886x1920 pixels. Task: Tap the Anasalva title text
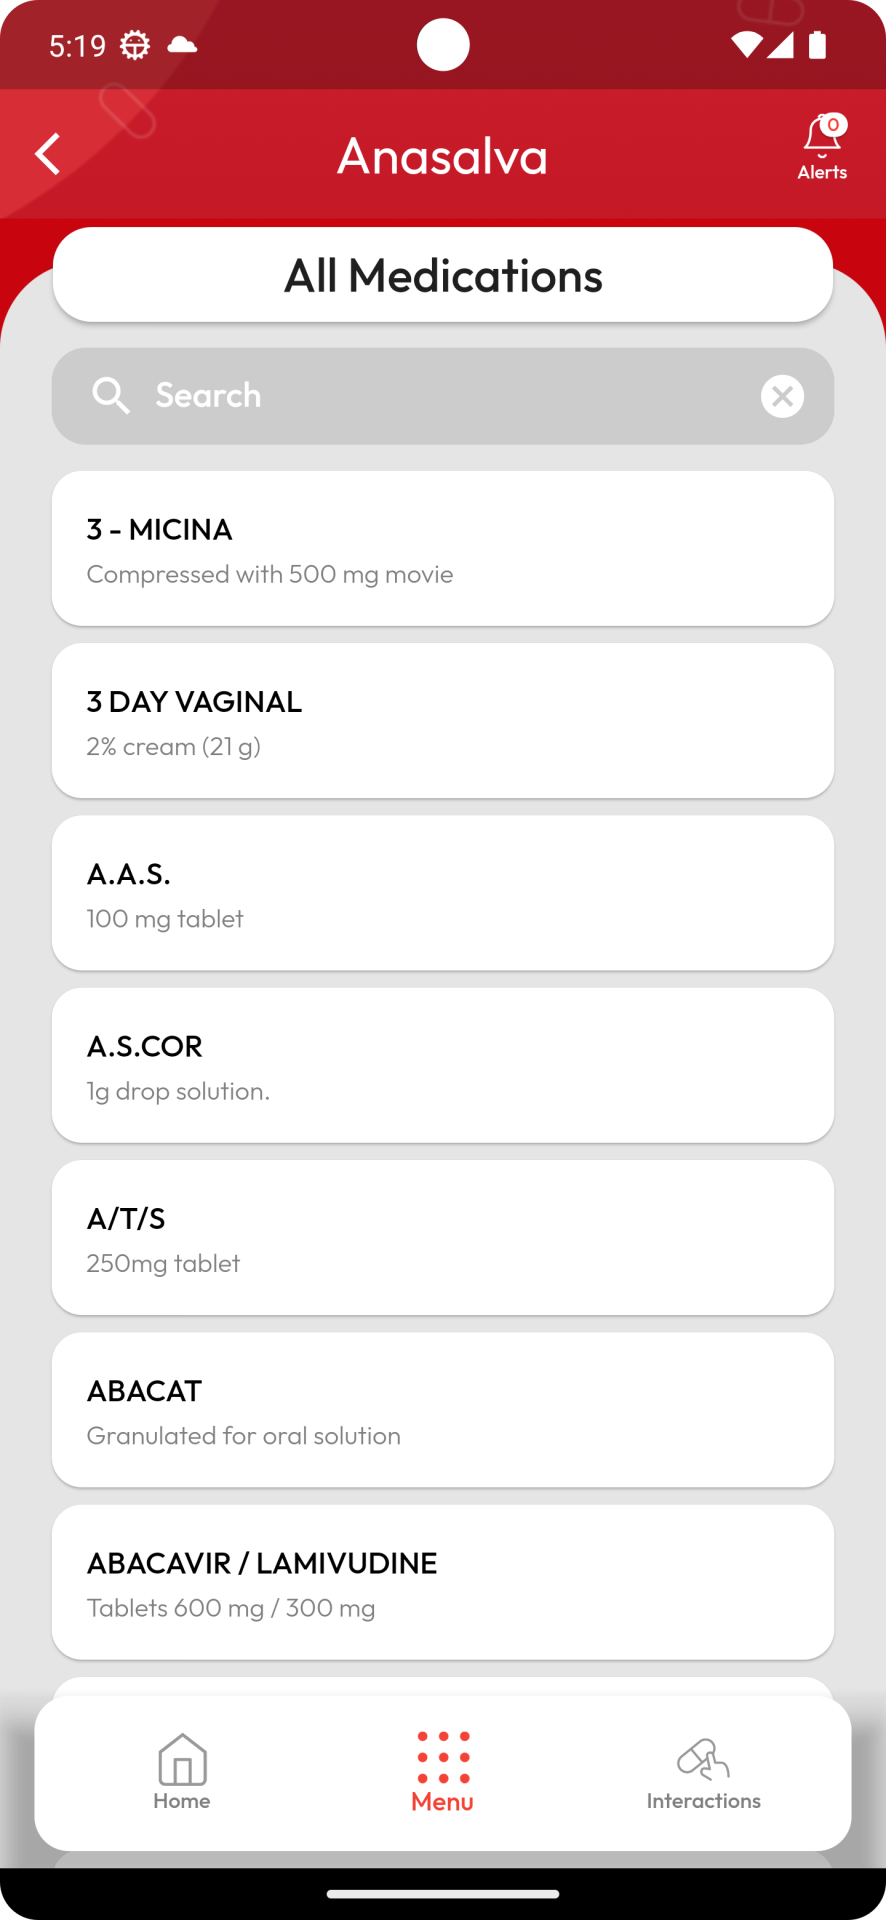[443, 156]
